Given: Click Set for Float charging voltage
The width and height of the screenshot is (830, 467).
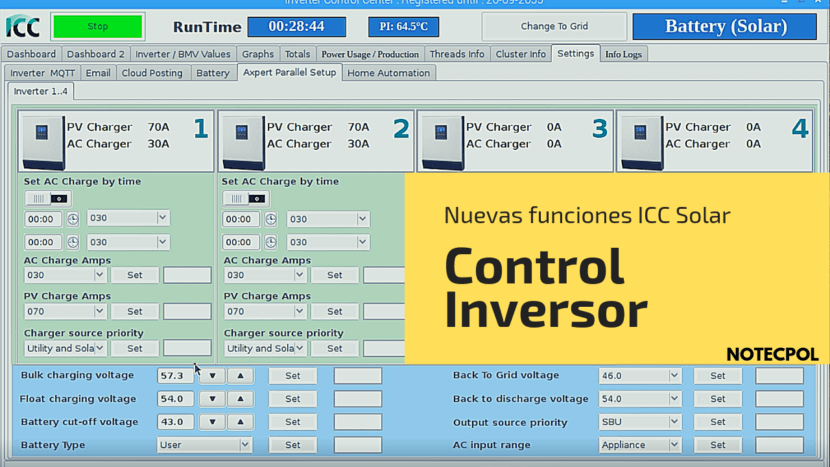Looking at the screenshot, I should point(293,399).
